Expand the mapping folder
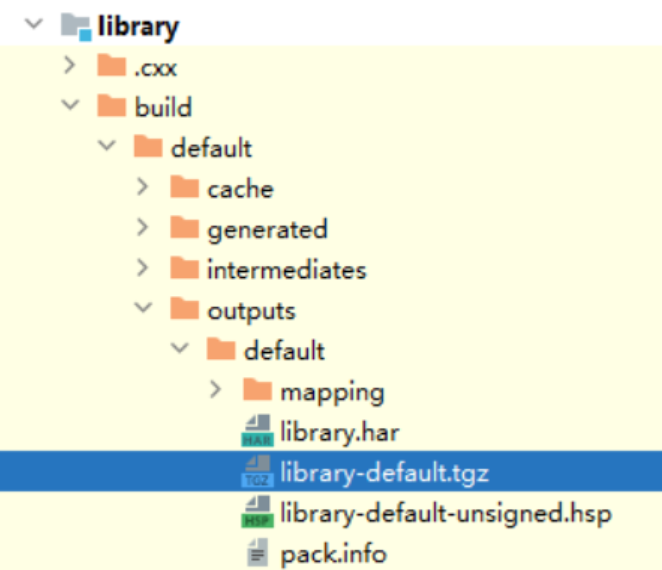 (x=215, y=391)
